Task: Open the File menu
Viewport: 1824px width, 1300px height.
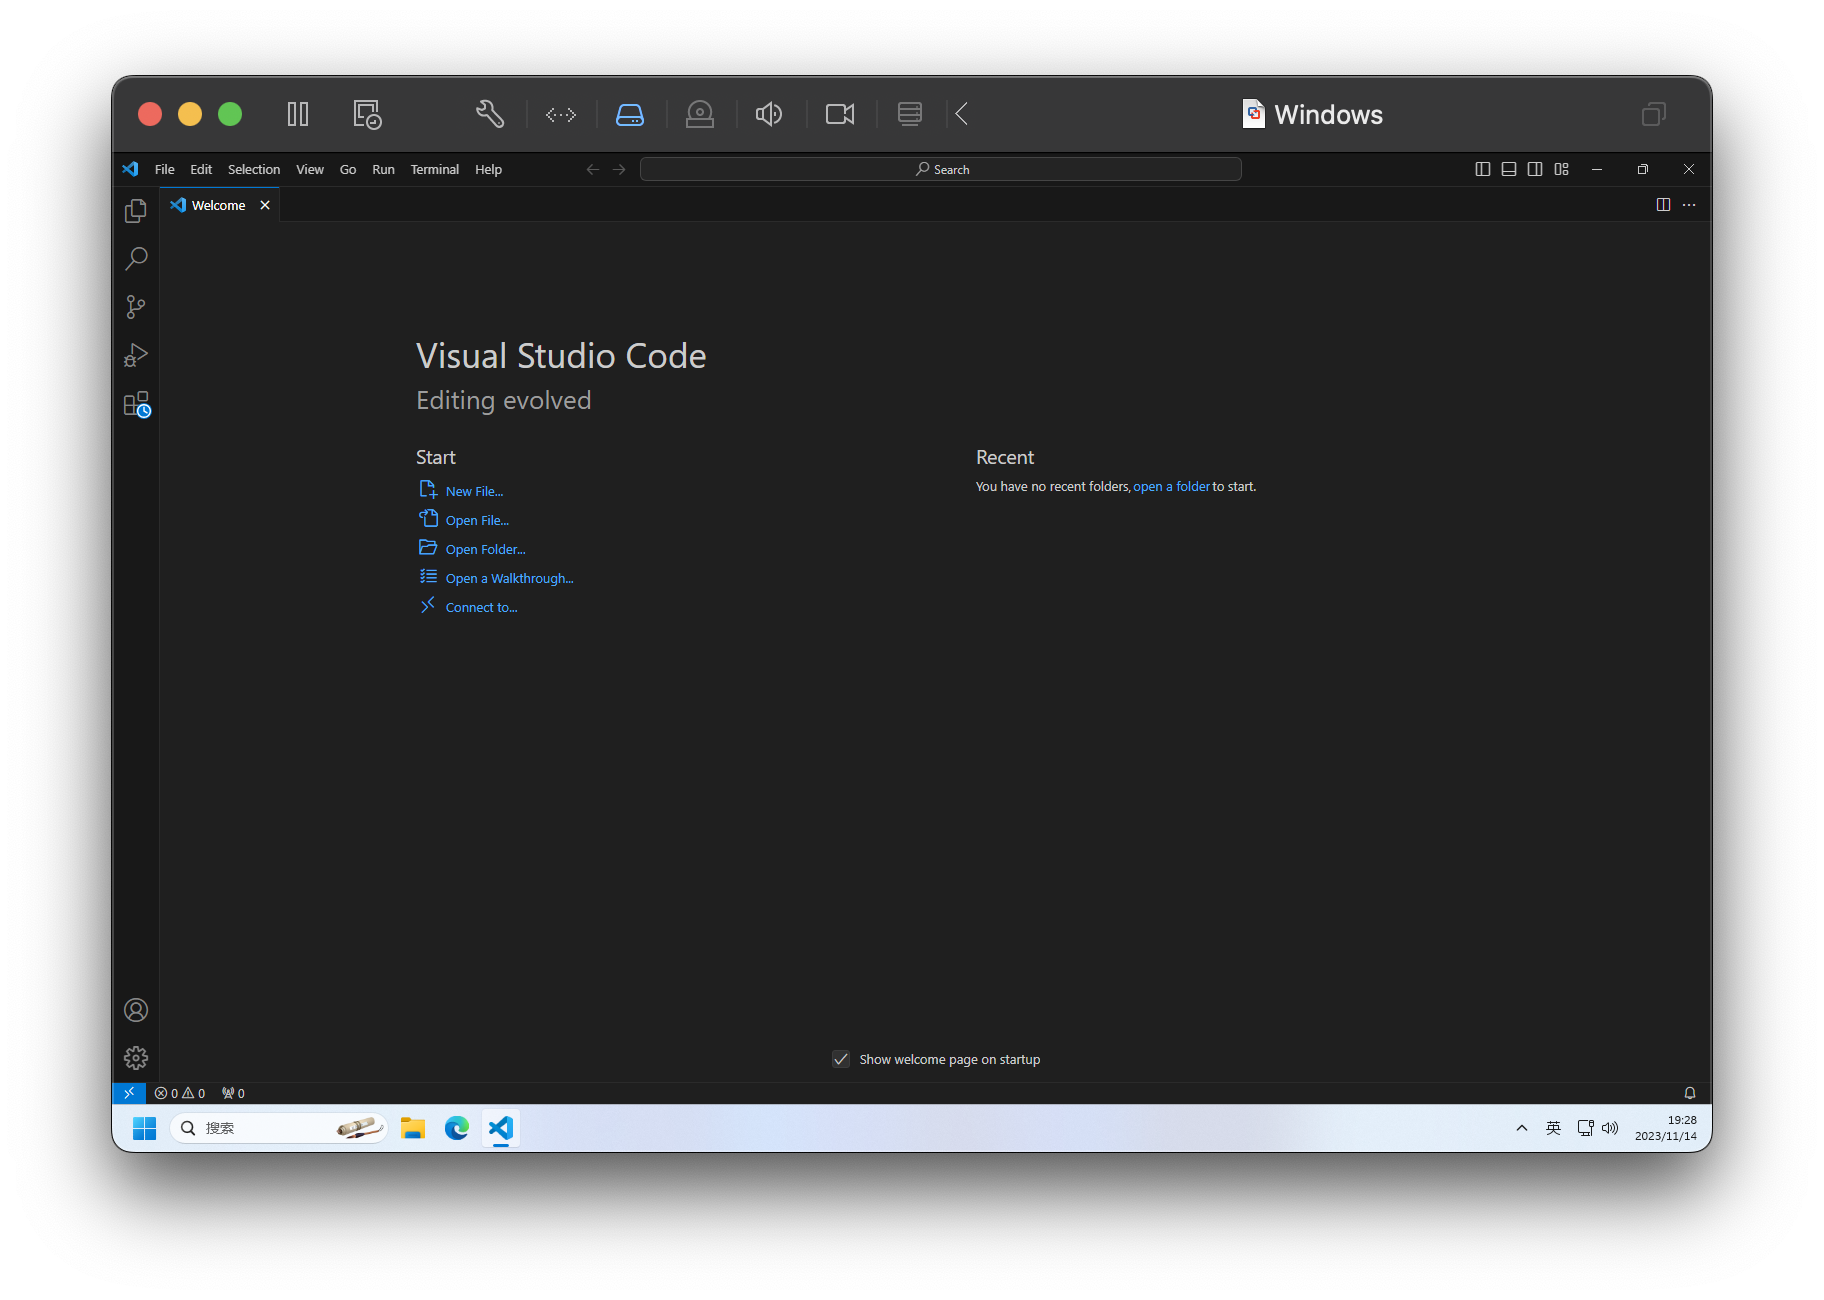Action: tap(165, 169)
